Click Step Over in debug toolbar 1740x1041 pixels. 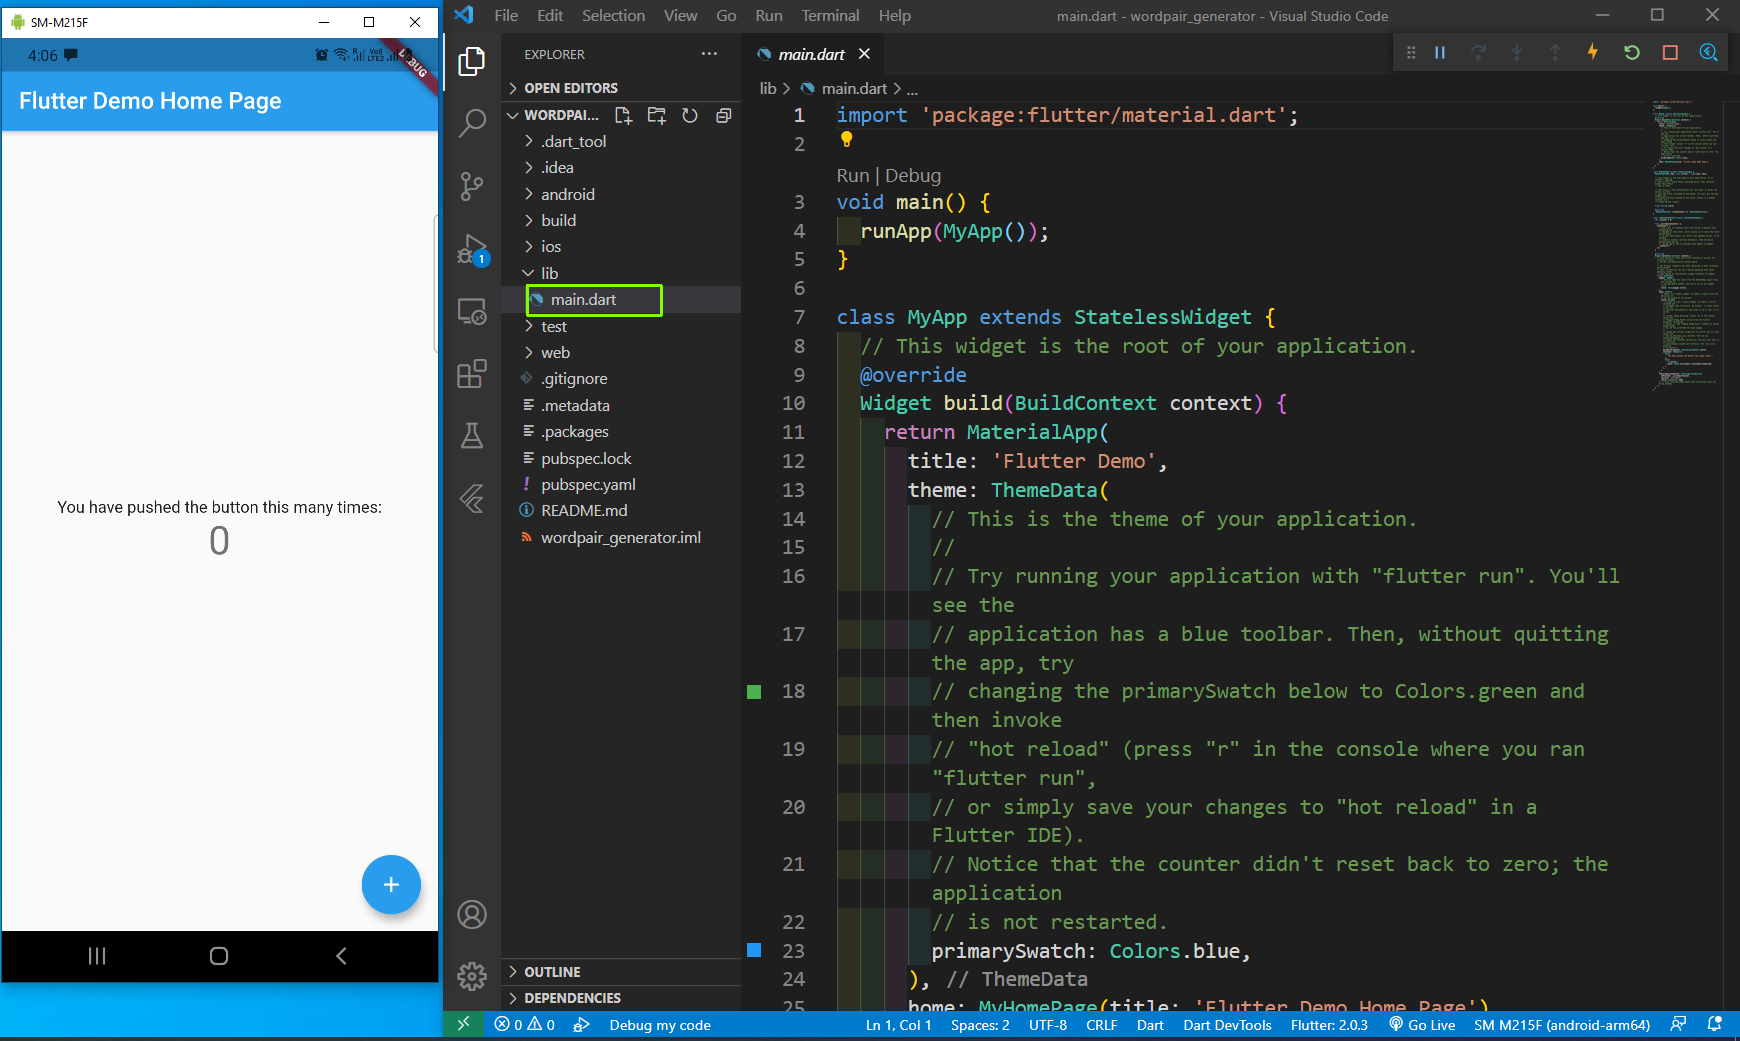click(x=1478, y=53)
